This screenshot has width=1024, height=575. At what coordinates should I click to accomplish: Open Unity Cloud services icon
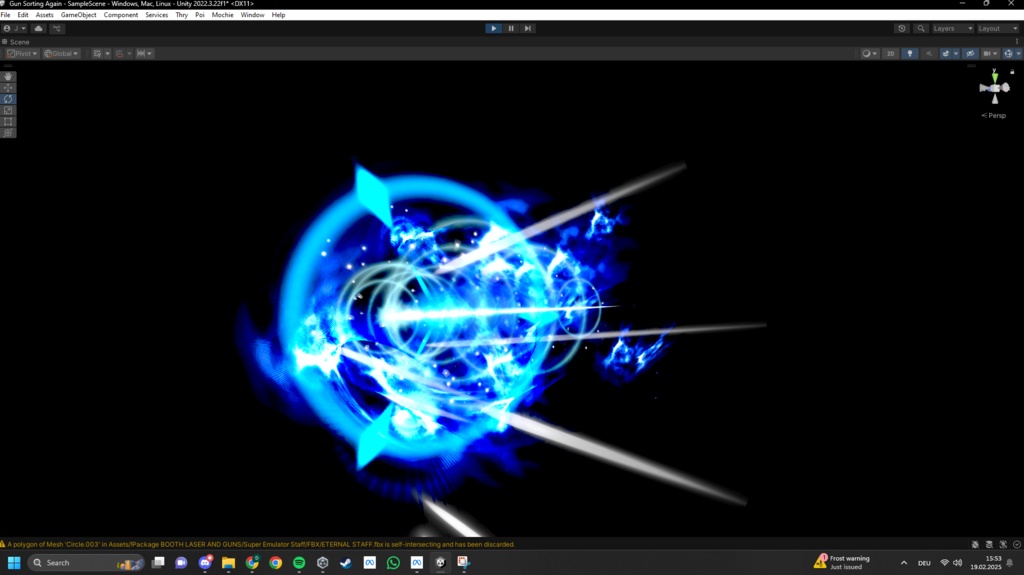39,28
